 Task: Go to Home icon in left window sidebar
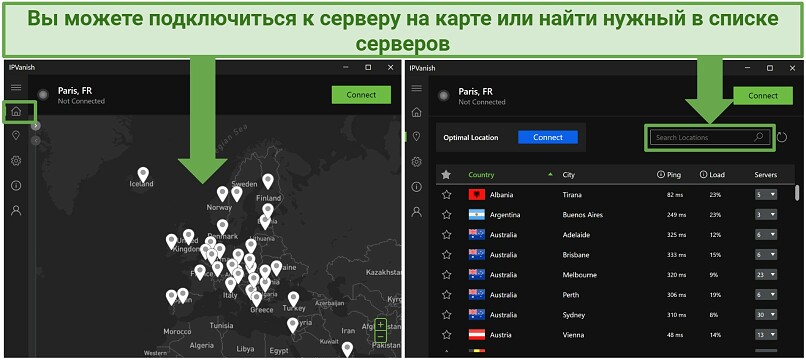[x=16, y=111]
